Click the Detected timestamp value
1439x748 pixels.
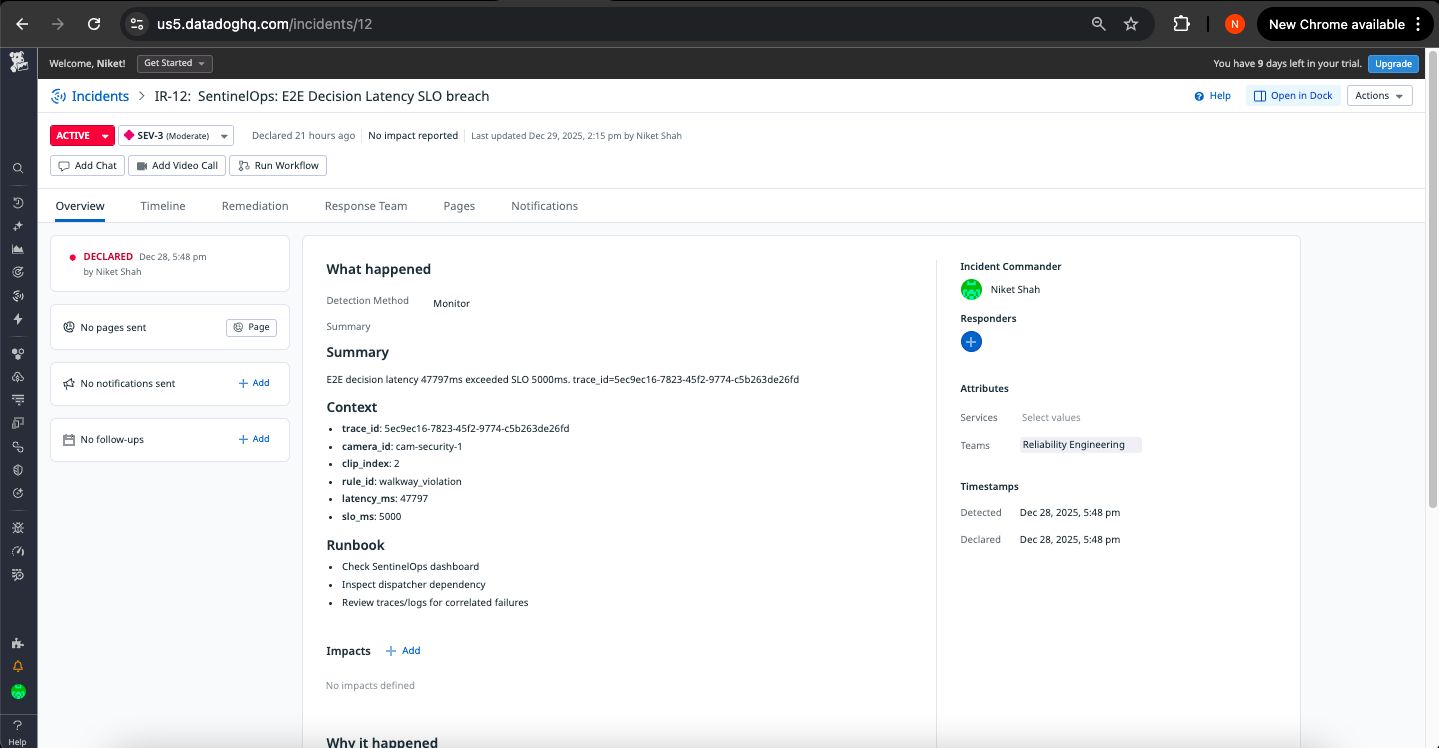1070,513
